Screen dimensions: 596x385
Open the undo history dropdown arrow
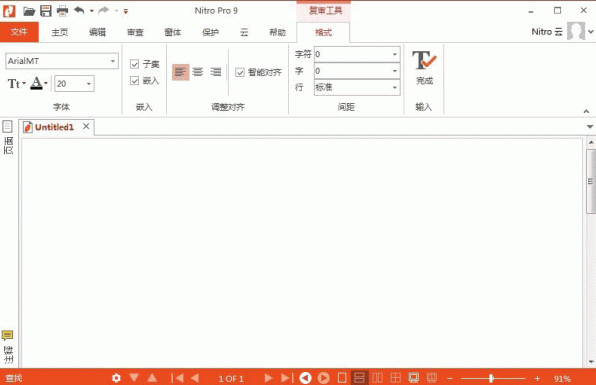coord(92,11)
